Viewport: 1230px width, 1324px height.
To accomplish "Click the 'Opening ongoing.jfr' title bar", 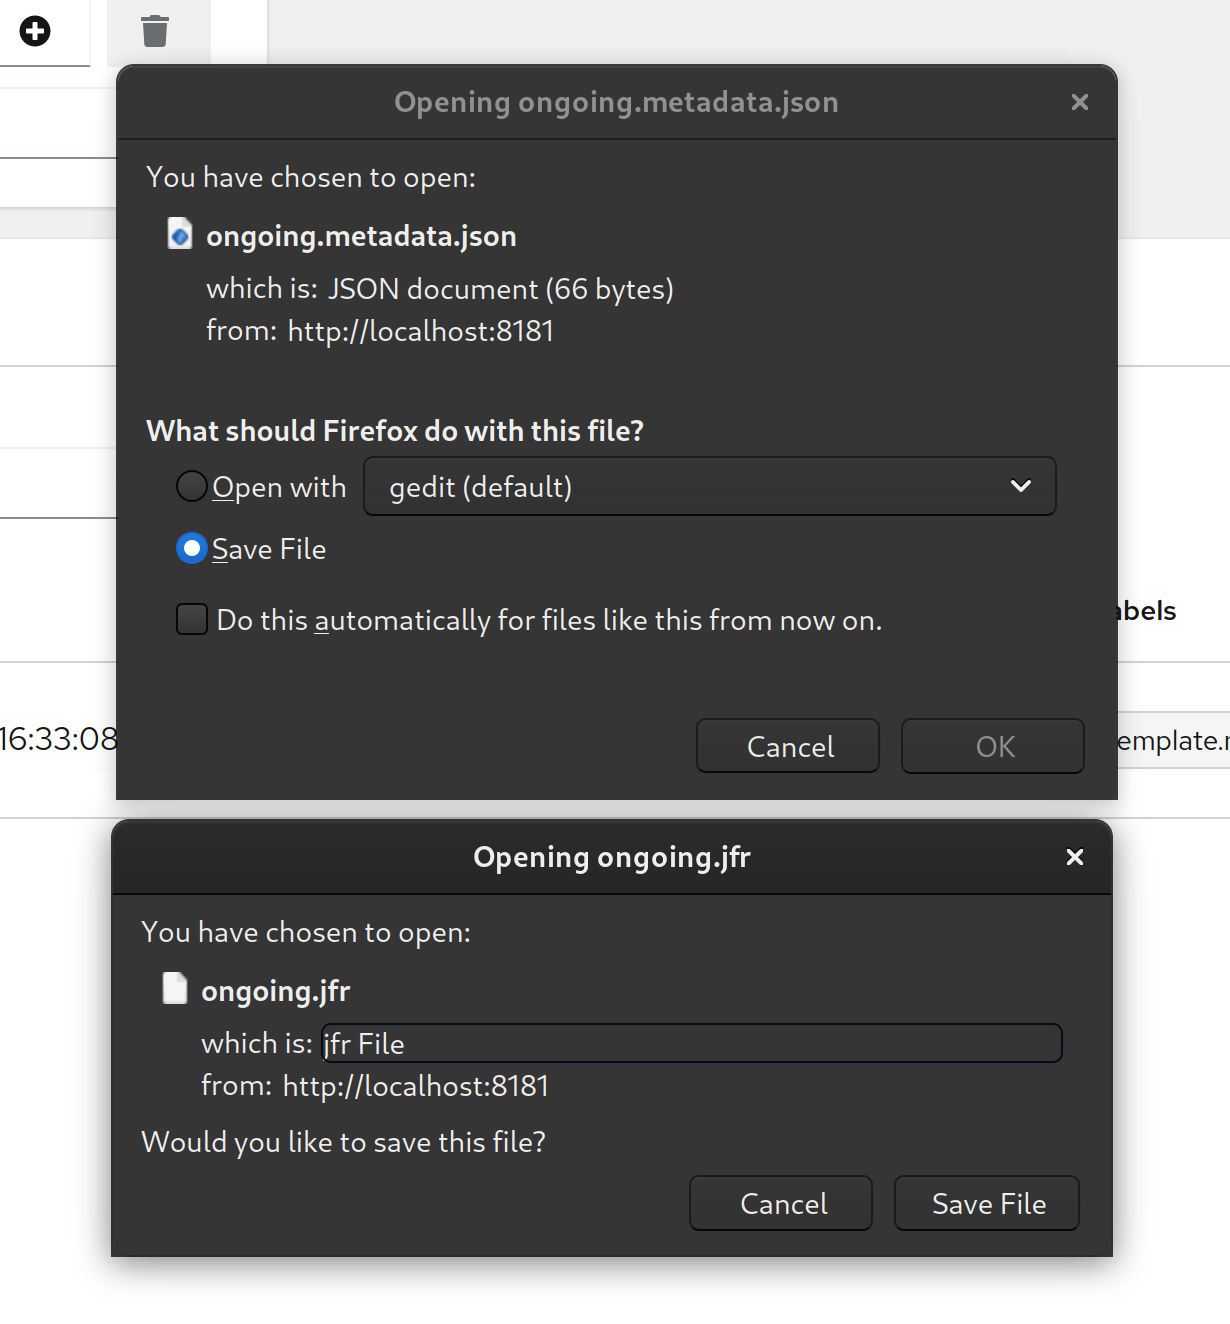I will point(611,857).
